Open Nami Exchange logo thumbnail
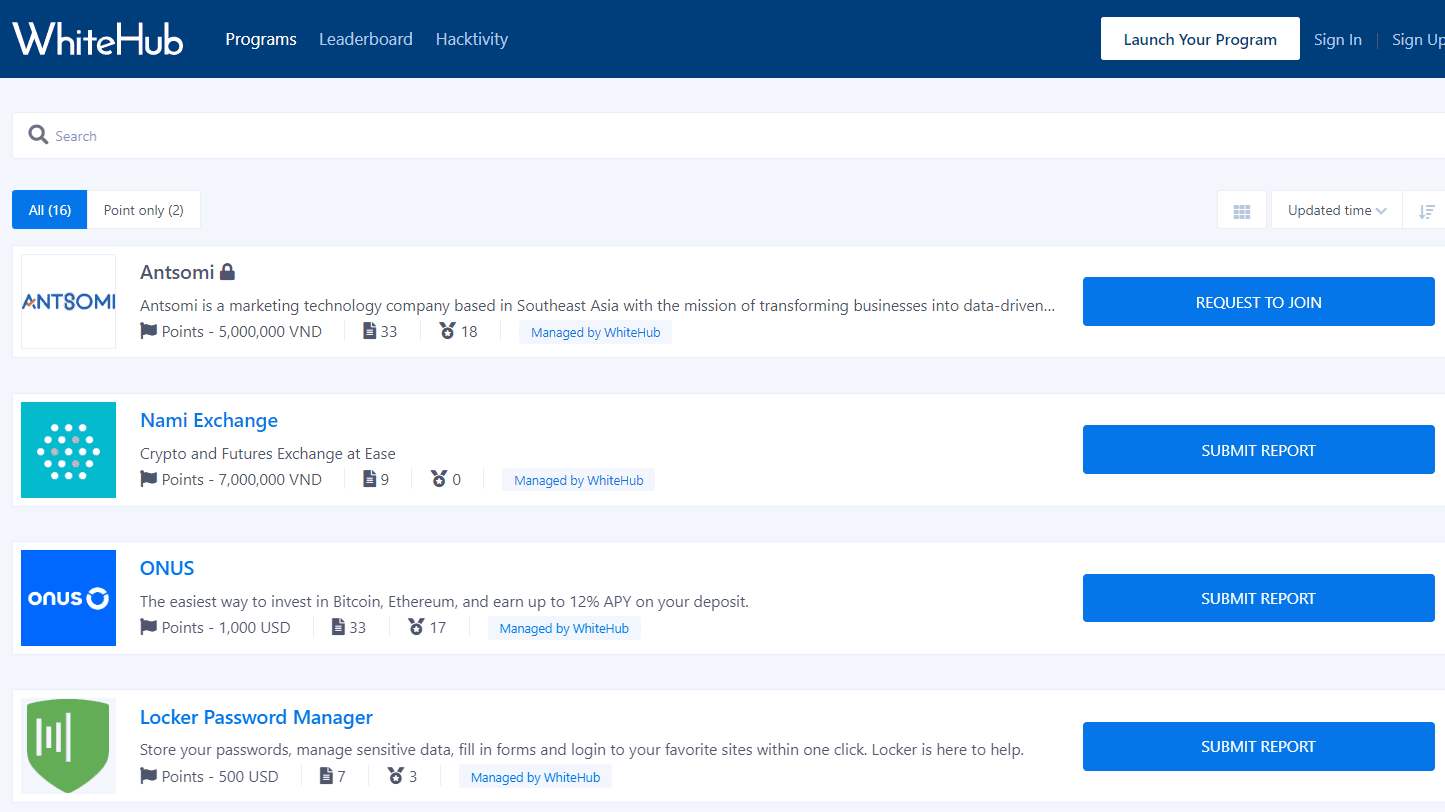 (x=68, y=450)
